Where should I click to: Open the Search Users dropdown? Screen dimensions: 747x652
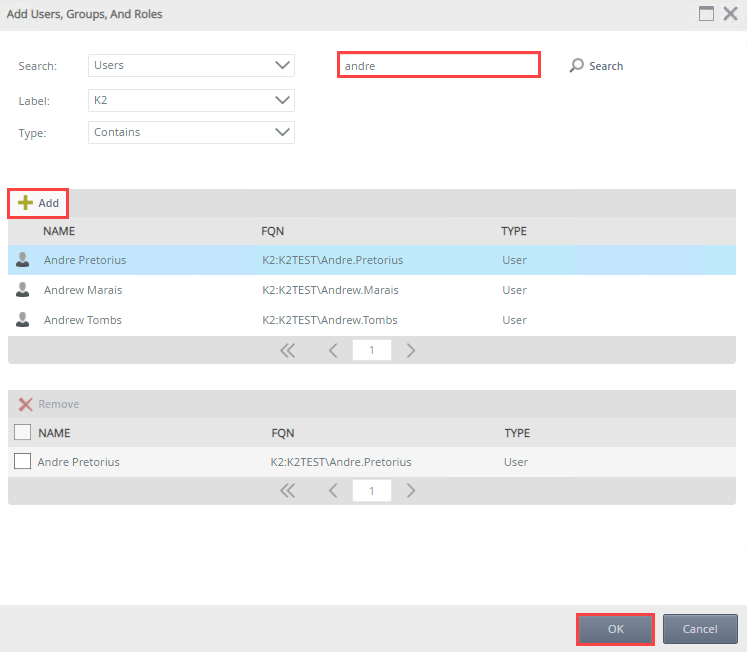coord(191,66)
